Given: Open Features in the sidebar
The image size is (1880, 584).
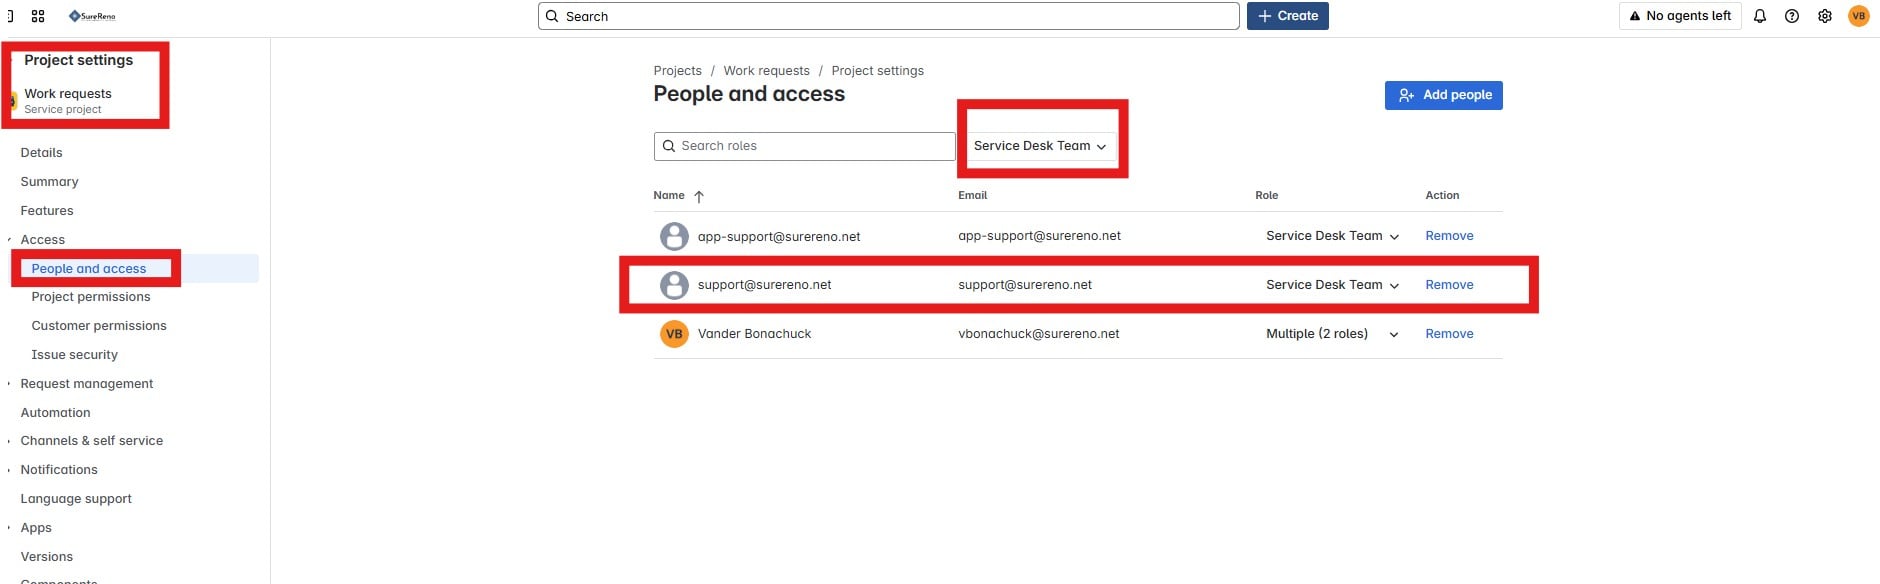Looking at the screenshot, I should (47, 211).
